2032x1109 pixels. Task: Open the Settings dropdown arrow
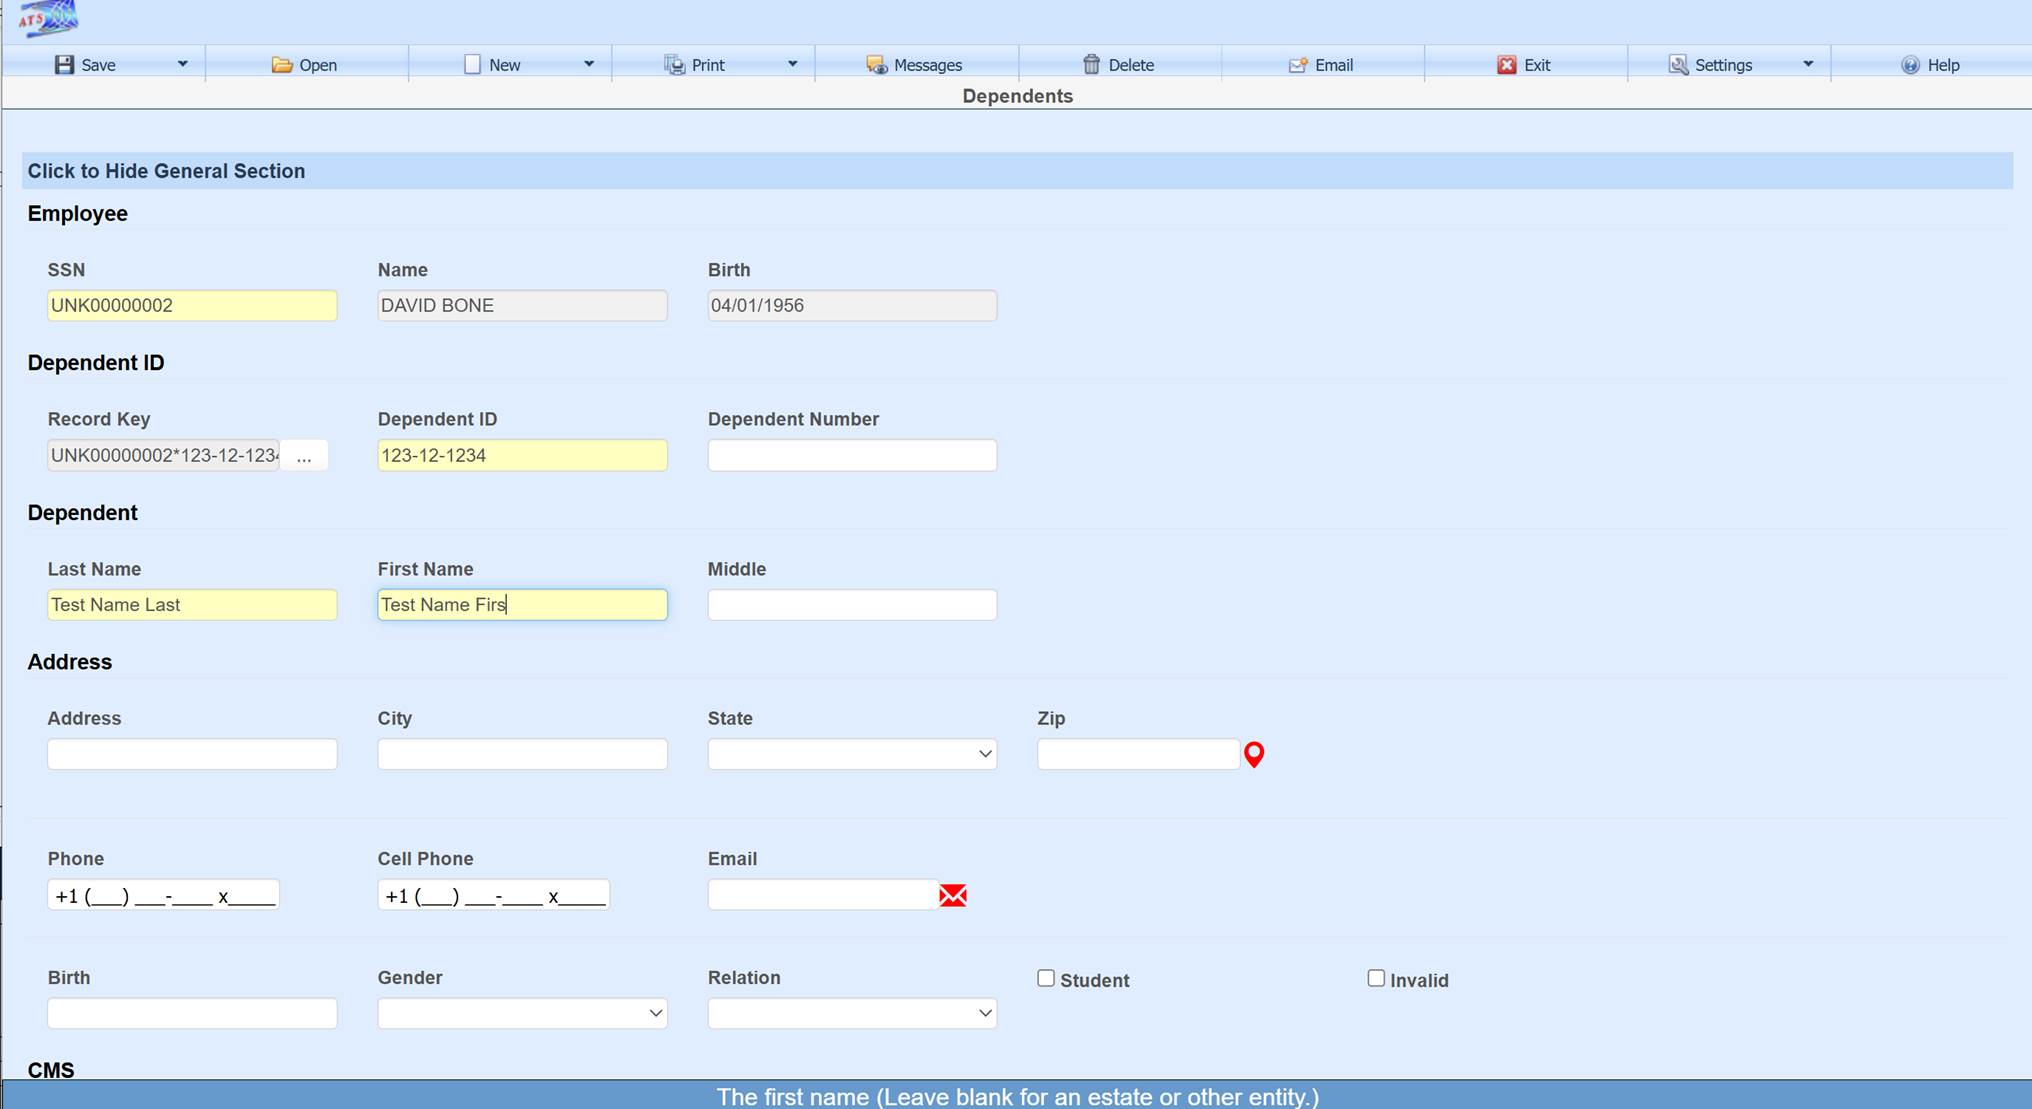click(x=1808, y=64)
